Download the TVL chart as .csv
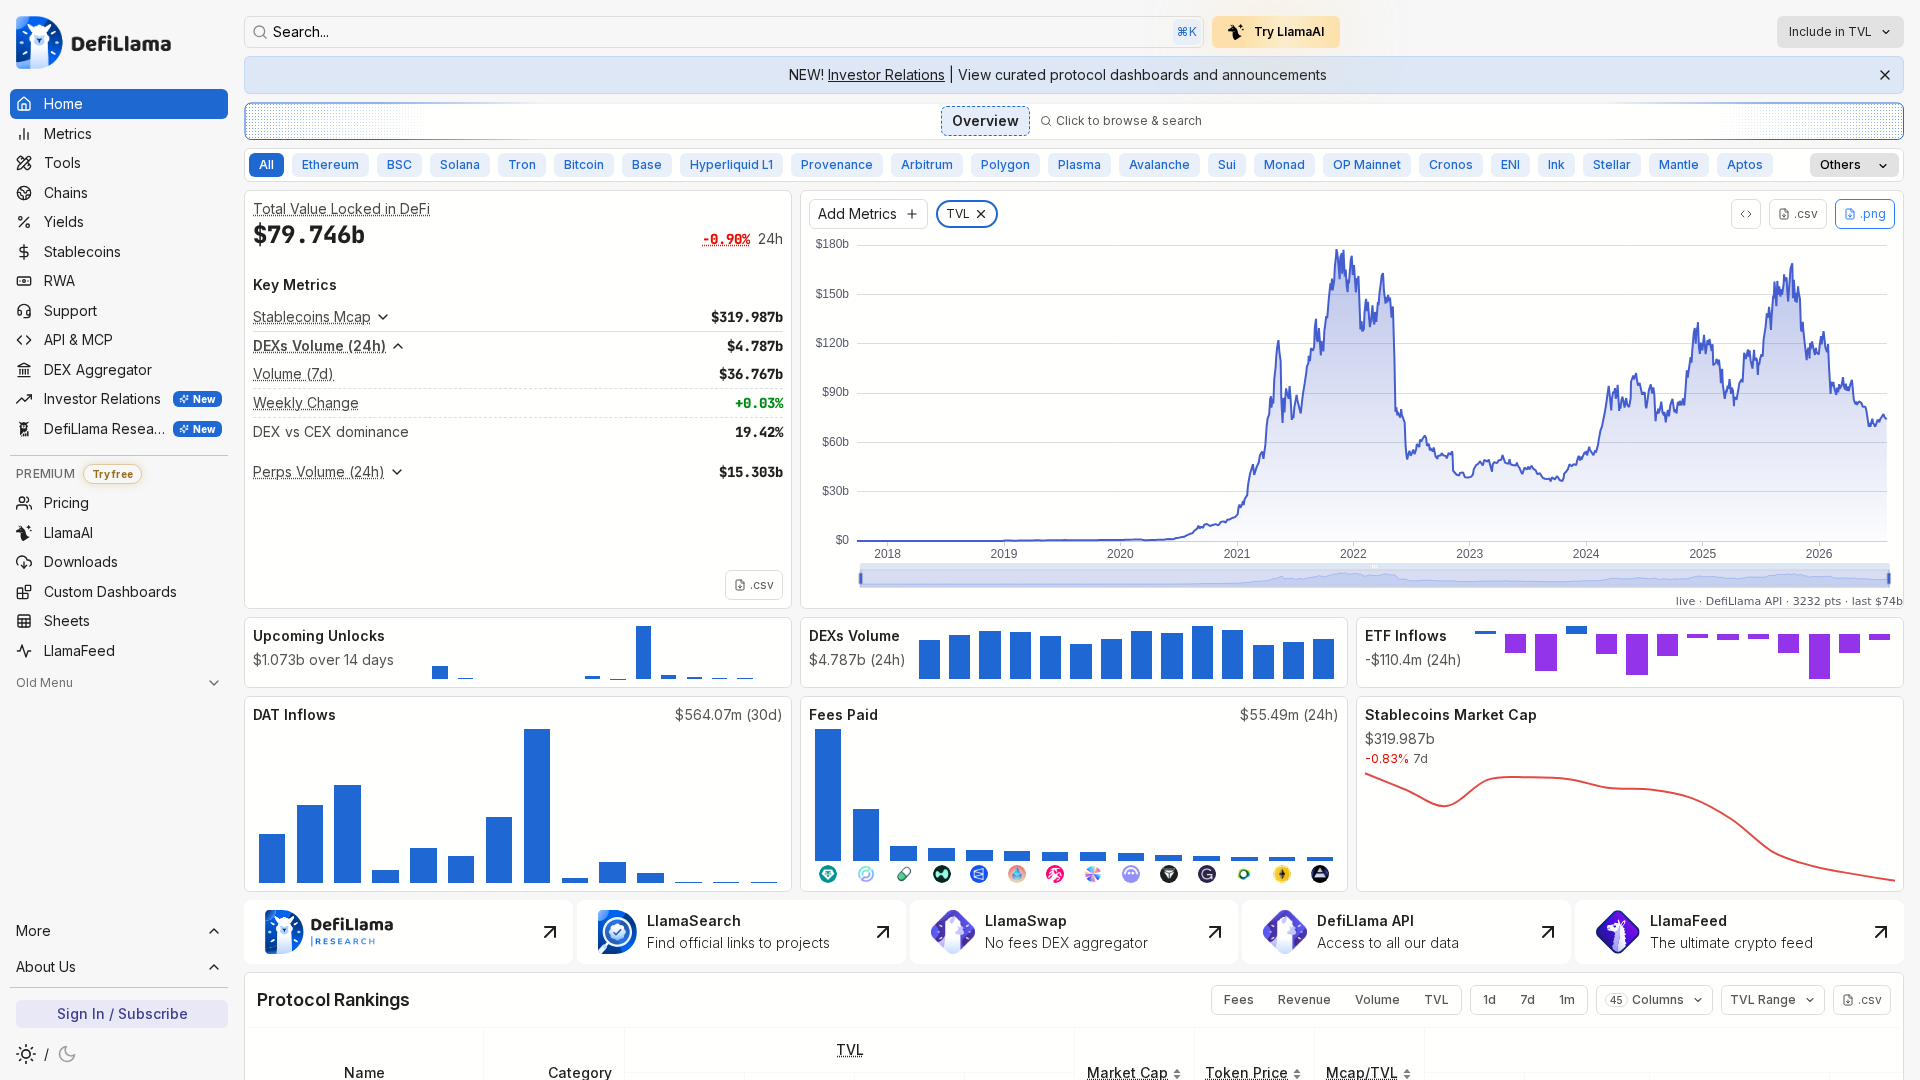 1798,214
